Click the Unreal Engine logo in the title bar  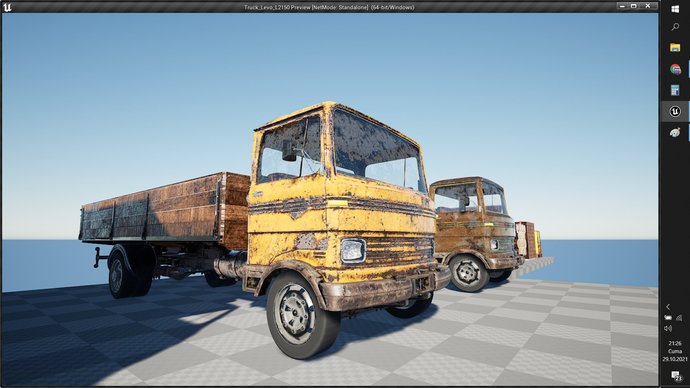(x=7, y=7)
